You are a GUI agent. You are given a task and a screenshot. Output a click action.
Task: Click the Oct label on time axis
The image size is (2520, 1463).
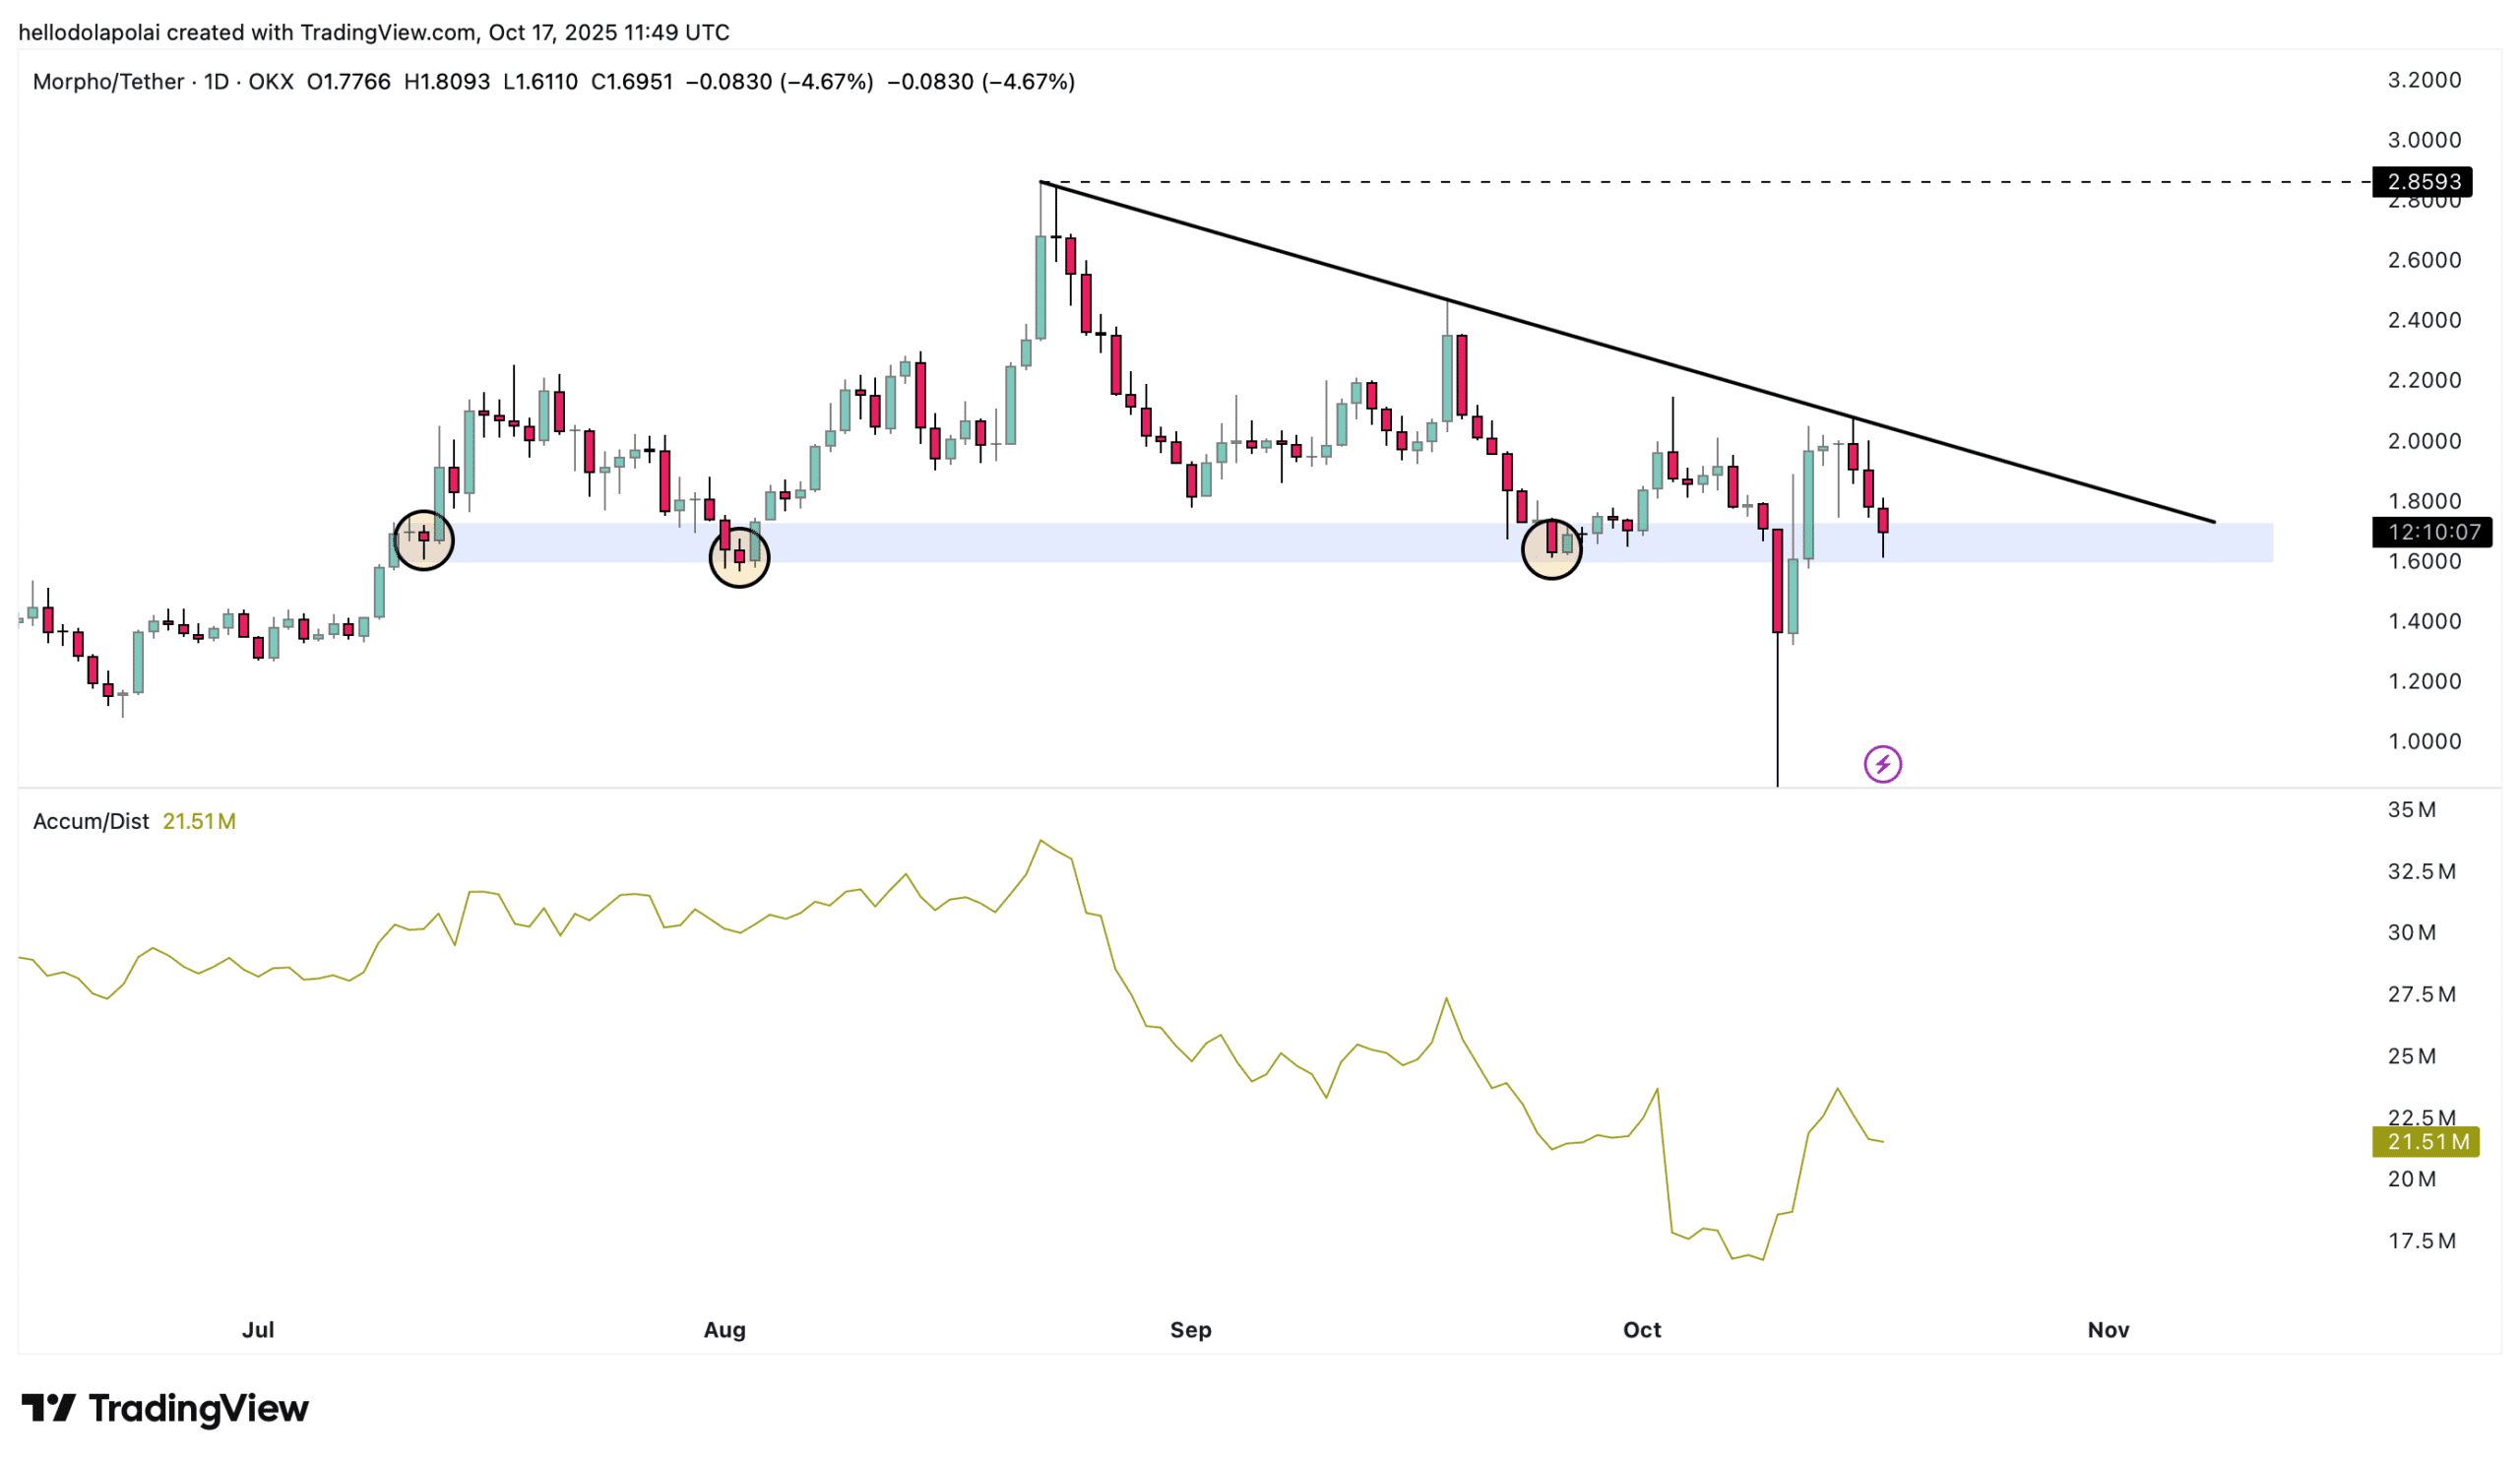point(1641,1330)
